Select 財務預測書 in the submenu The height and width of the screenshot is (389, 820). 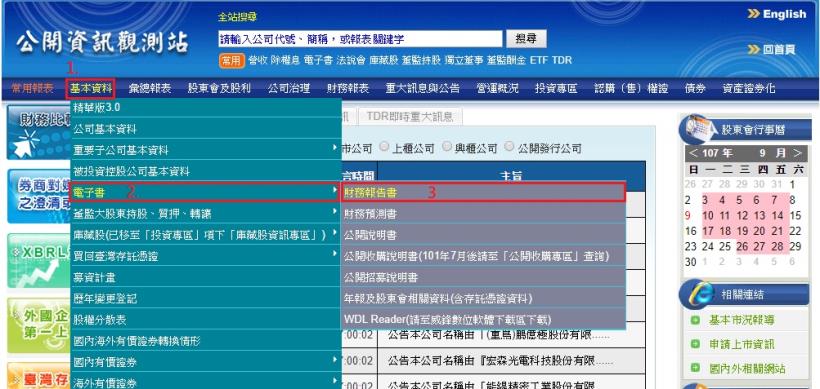pos(483,213)
